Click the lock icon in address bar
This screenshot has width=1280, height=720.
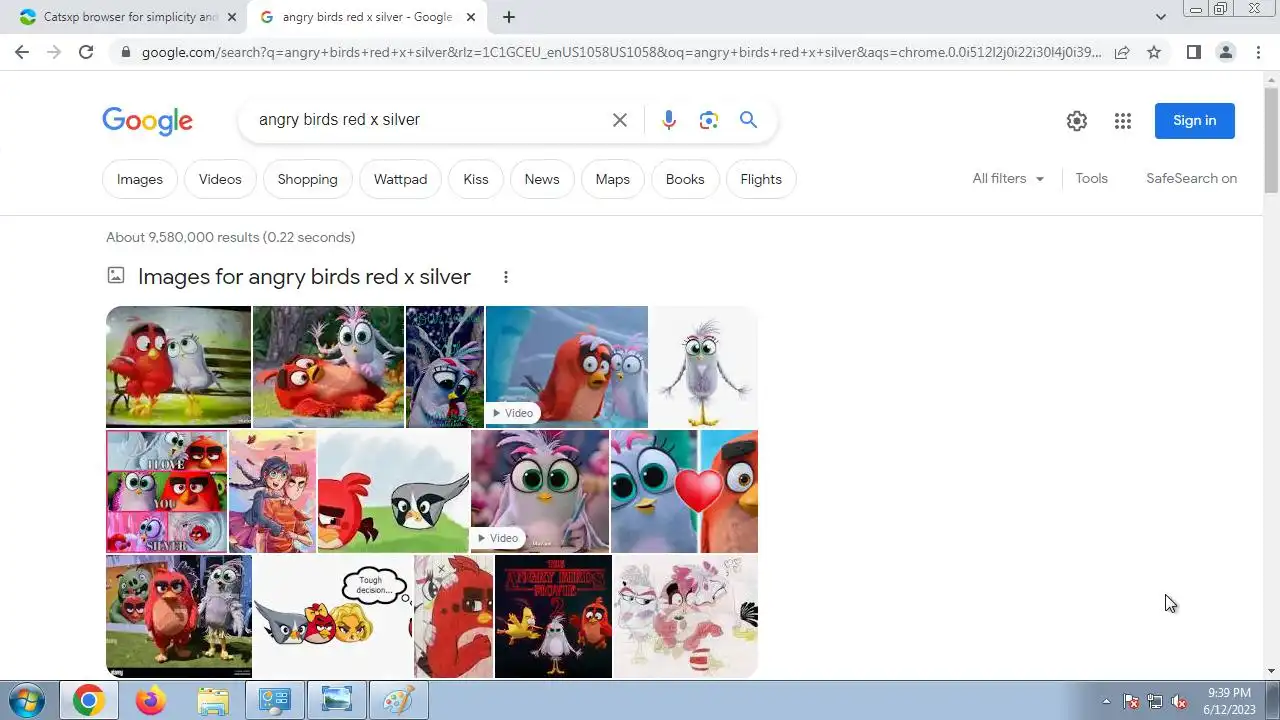tap(125, 52)
